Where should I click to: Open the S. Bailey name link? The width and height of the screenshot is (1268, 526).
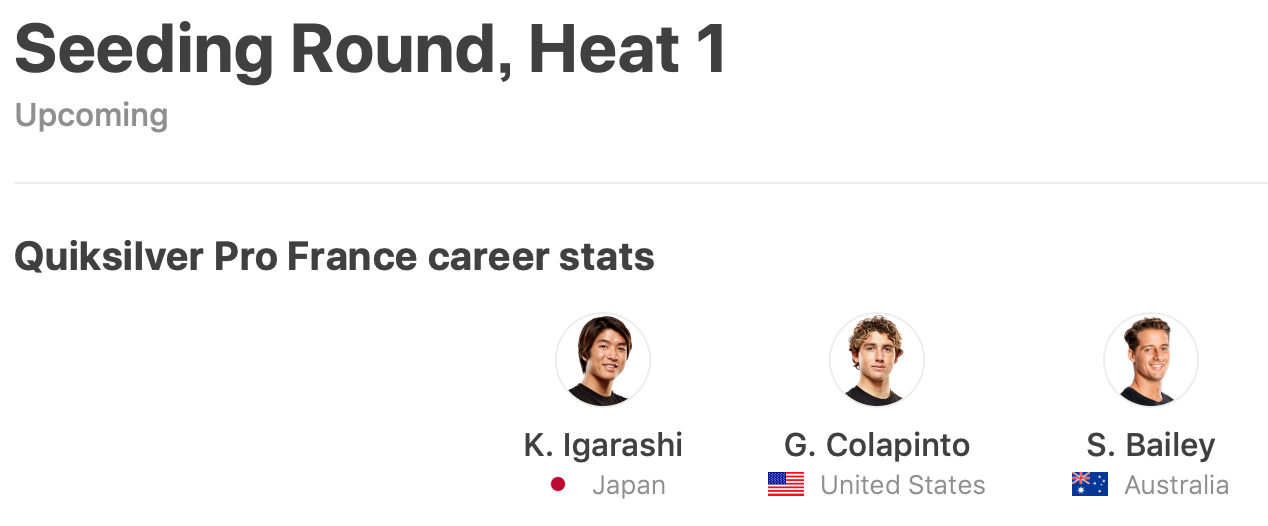tap(1151, 445)
